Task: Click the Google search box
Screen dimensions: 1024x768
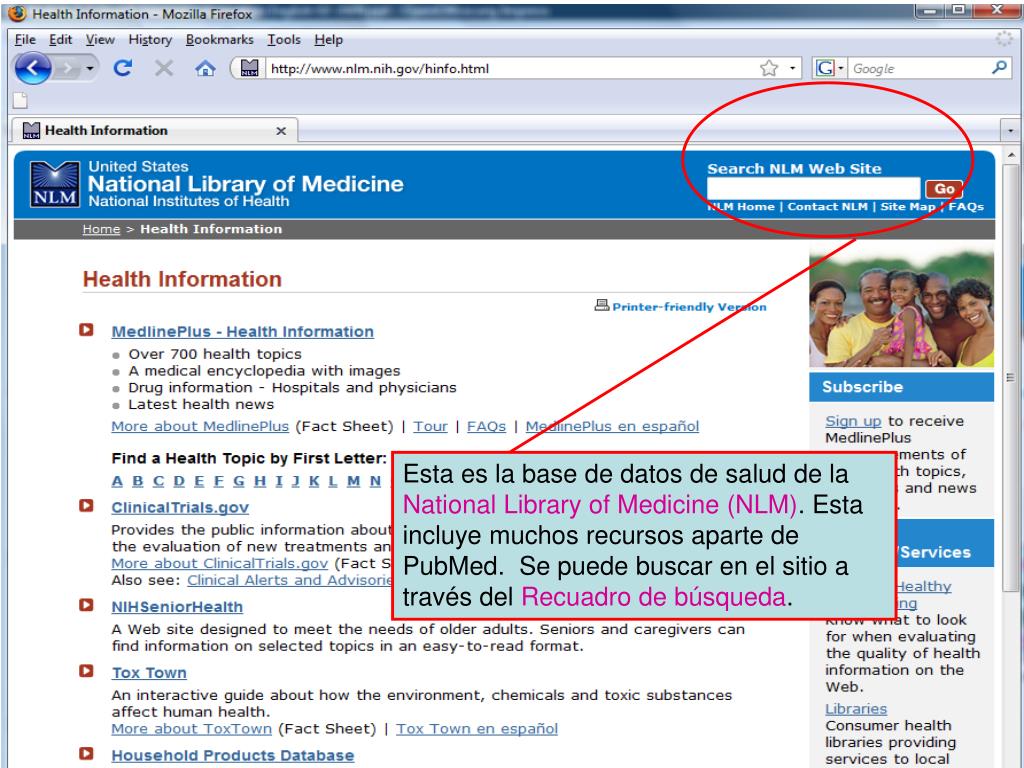Action: click(919, 68)
